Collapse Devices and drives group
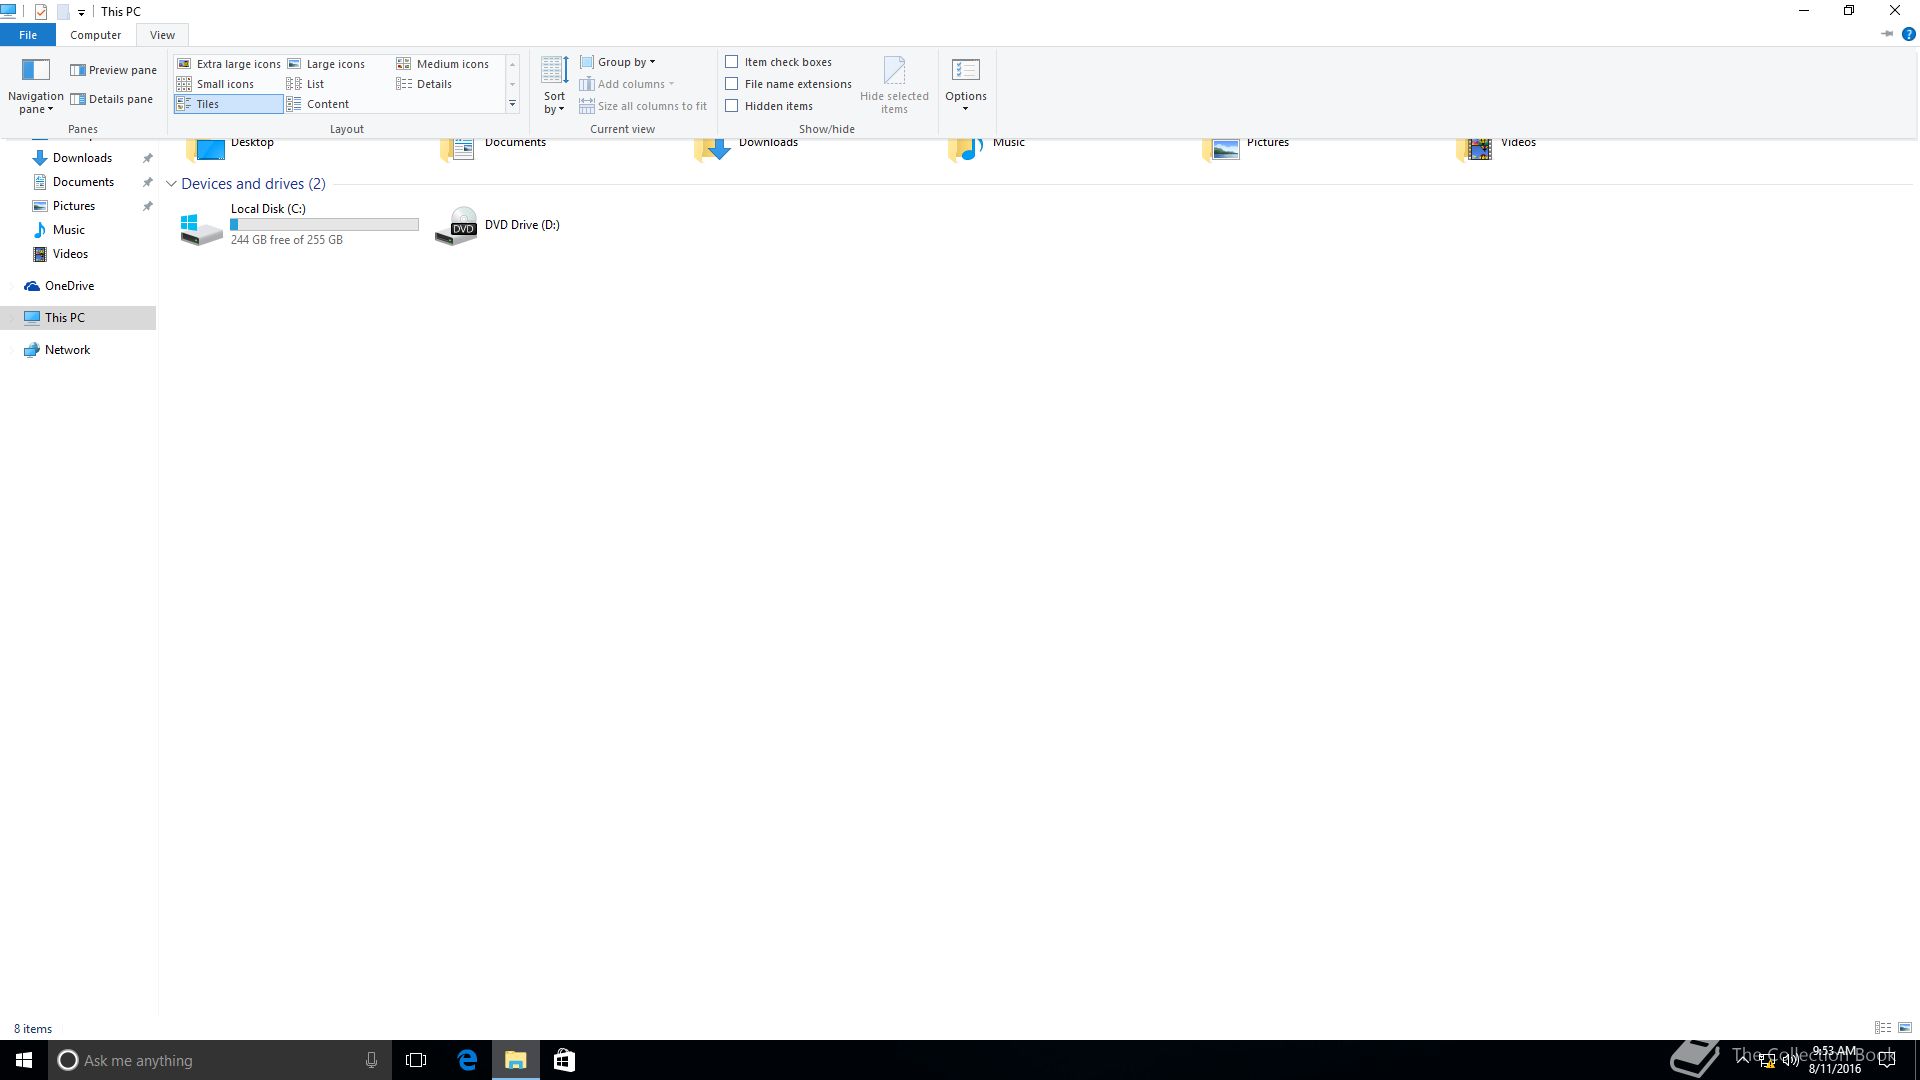Screen dimensions: 1920x1080 pyautogui.click(x=171, y=184)
